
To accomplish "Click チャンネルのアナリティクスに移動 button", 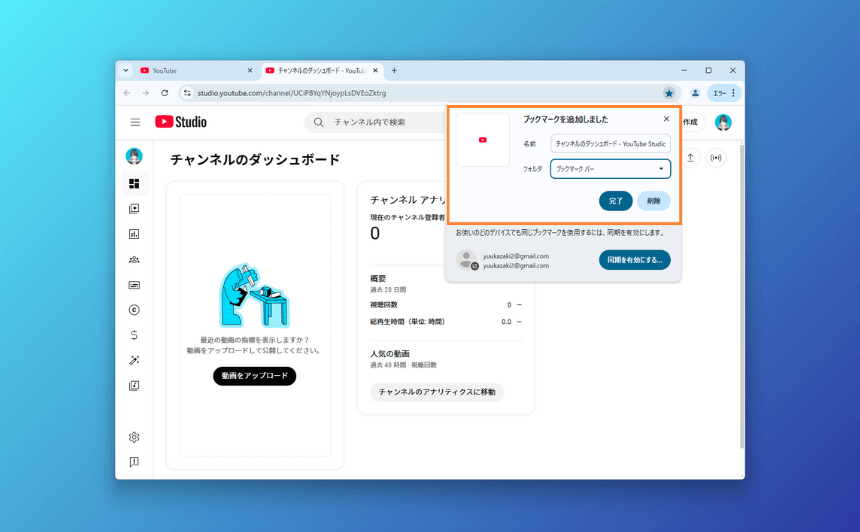I will (x=437, y=392).
